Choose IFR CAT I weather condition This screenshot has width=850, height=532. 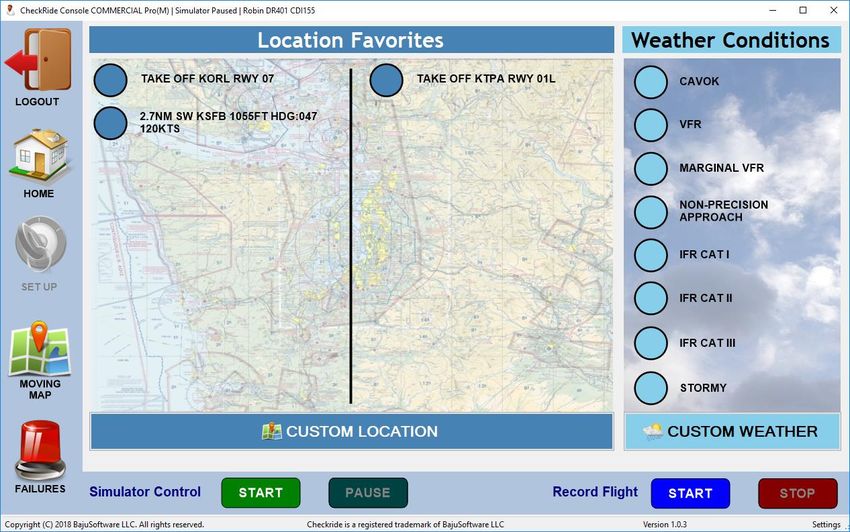coord(651,255)
